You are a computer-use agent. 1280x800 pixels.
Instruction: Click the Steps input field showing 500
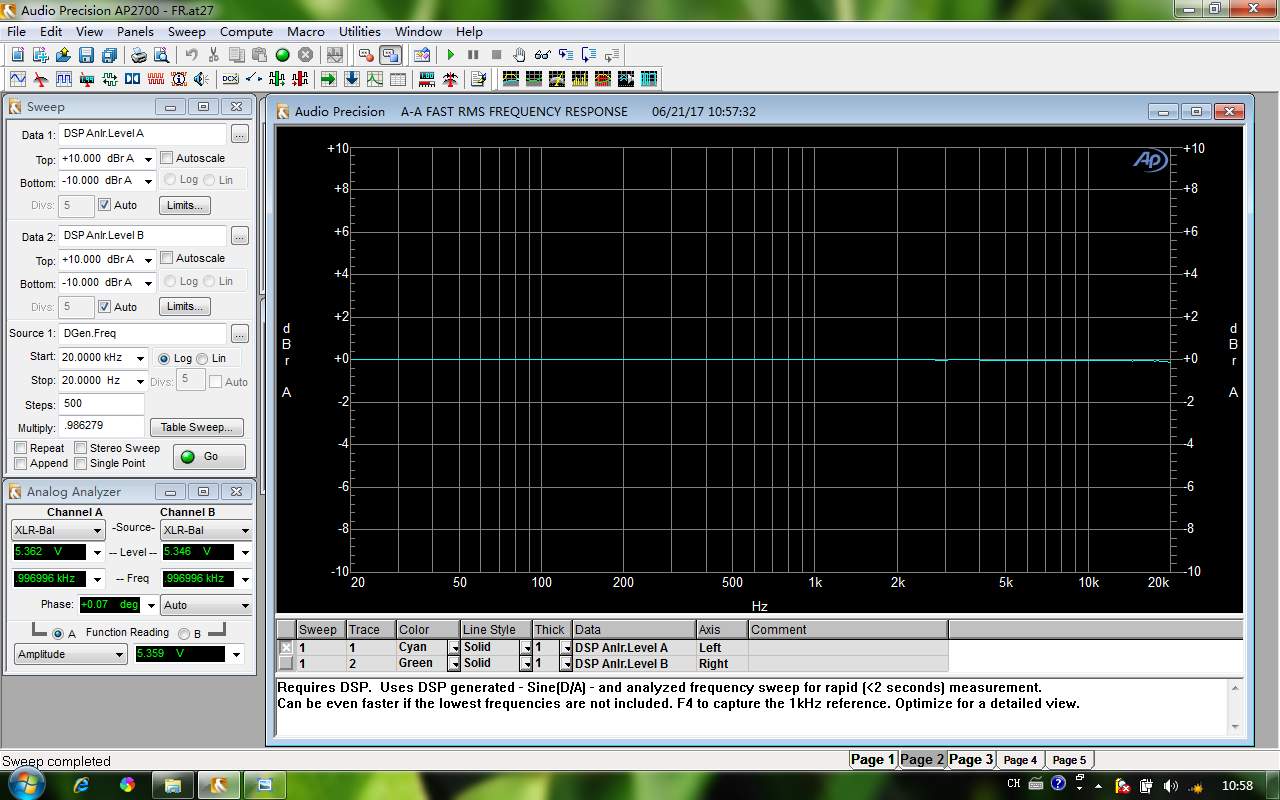pyautogui.click(x=101, y=404)
